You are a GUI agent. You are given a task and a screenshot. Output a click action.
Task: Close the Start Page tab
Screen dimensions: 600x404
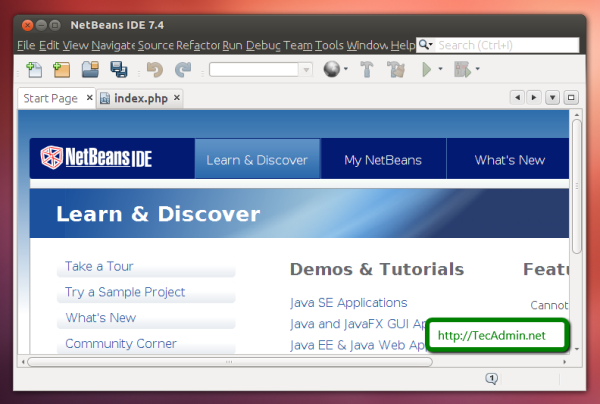(x=89, y=98)
